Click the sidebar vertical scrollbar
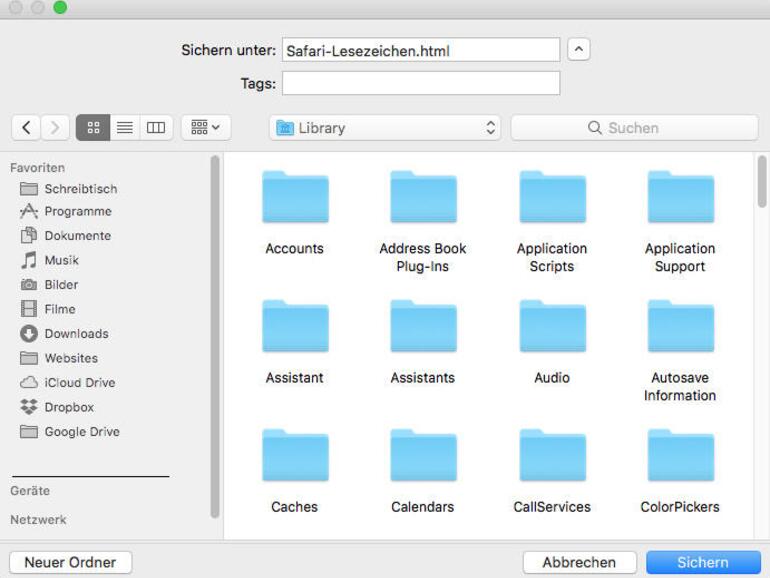The image size is (770, 578). pos(215,337)
